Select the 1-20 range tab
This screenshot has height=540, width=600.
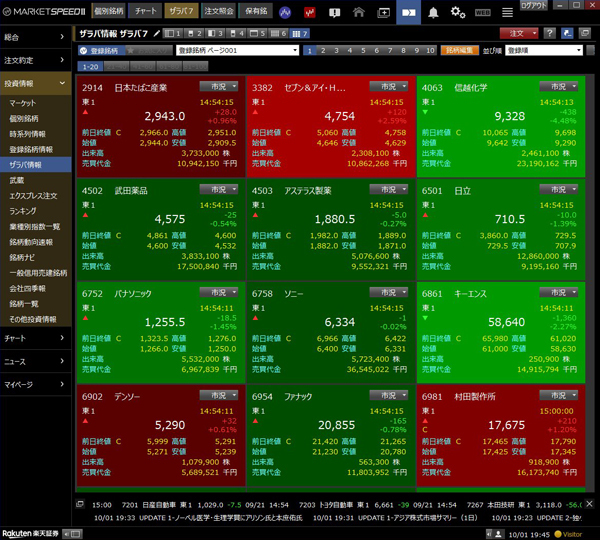[90, 67]
